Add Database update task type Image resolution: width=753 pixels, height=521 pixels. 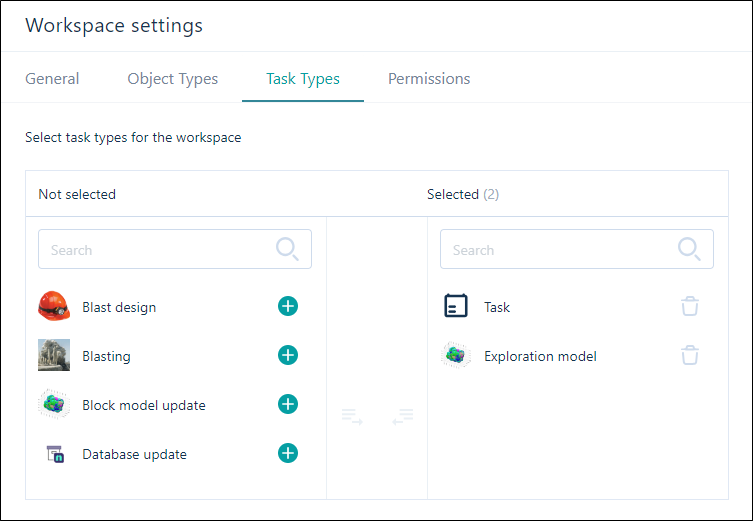(288, 453)
